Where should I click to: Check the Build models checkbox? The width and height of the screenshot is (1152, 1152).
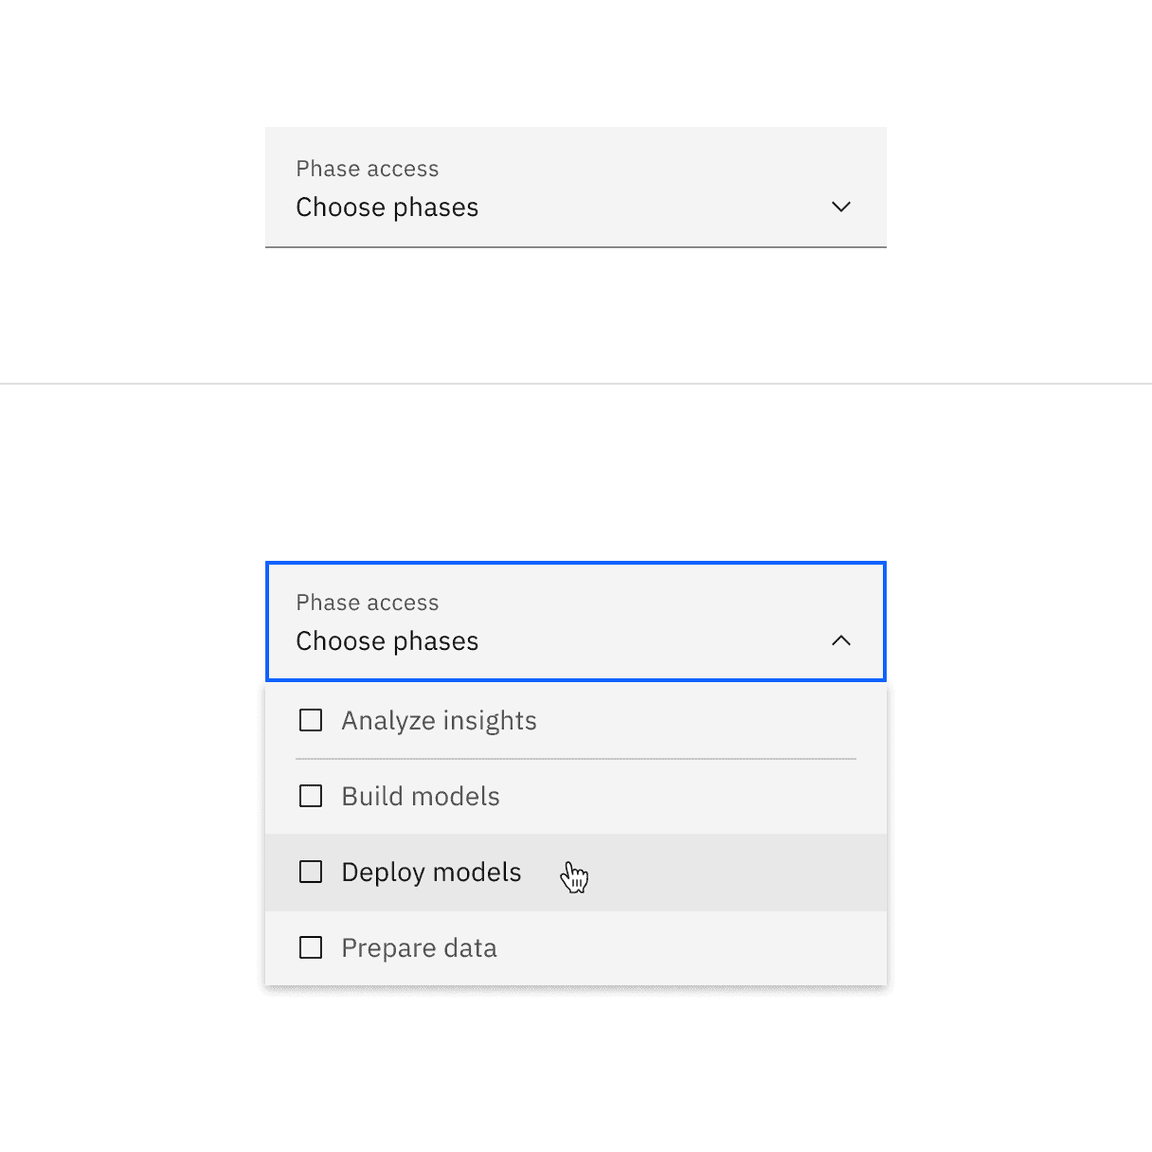310,796
